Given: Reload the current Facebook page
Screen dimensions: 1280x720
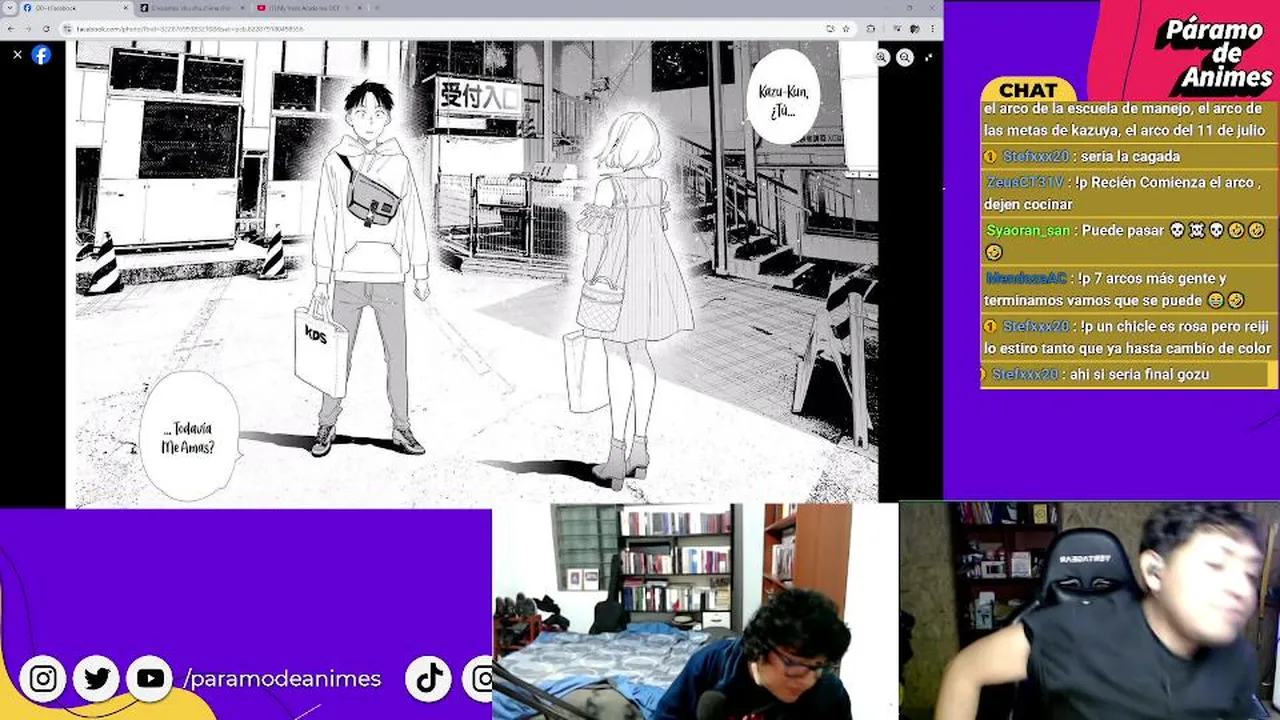Looking at the screenshot, I should point(45,29).
